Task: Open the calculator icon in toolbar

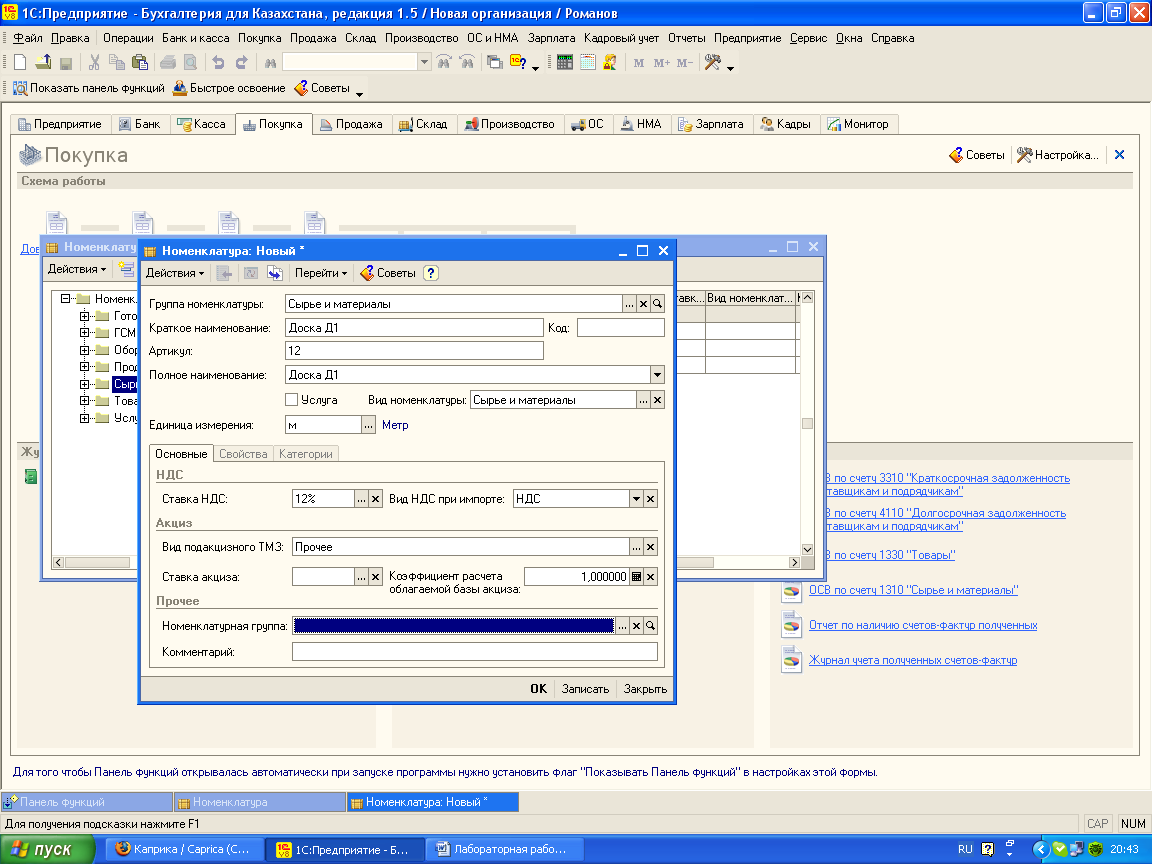Action: 564,63
